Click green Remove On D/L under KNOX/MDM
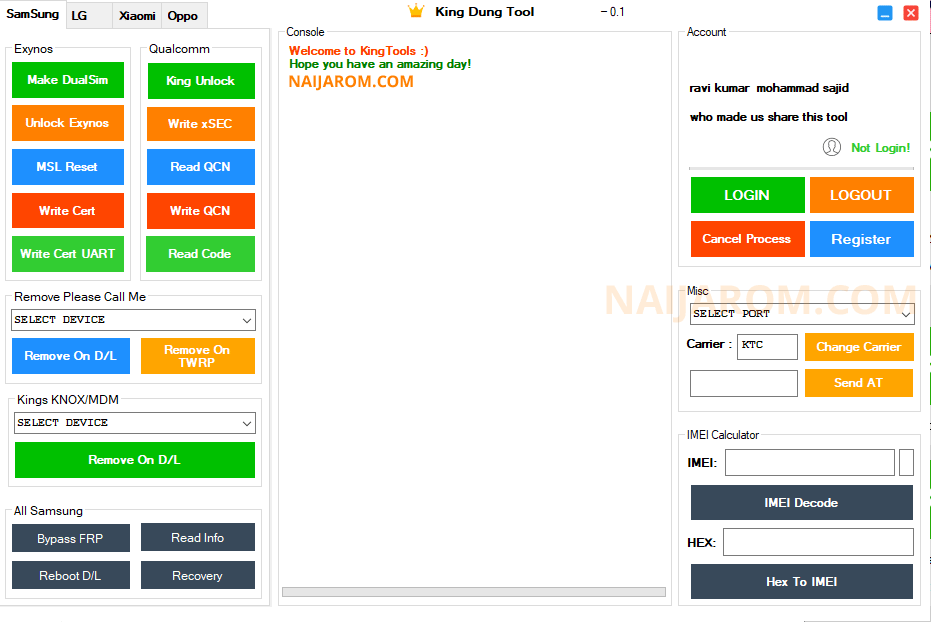 135,460
